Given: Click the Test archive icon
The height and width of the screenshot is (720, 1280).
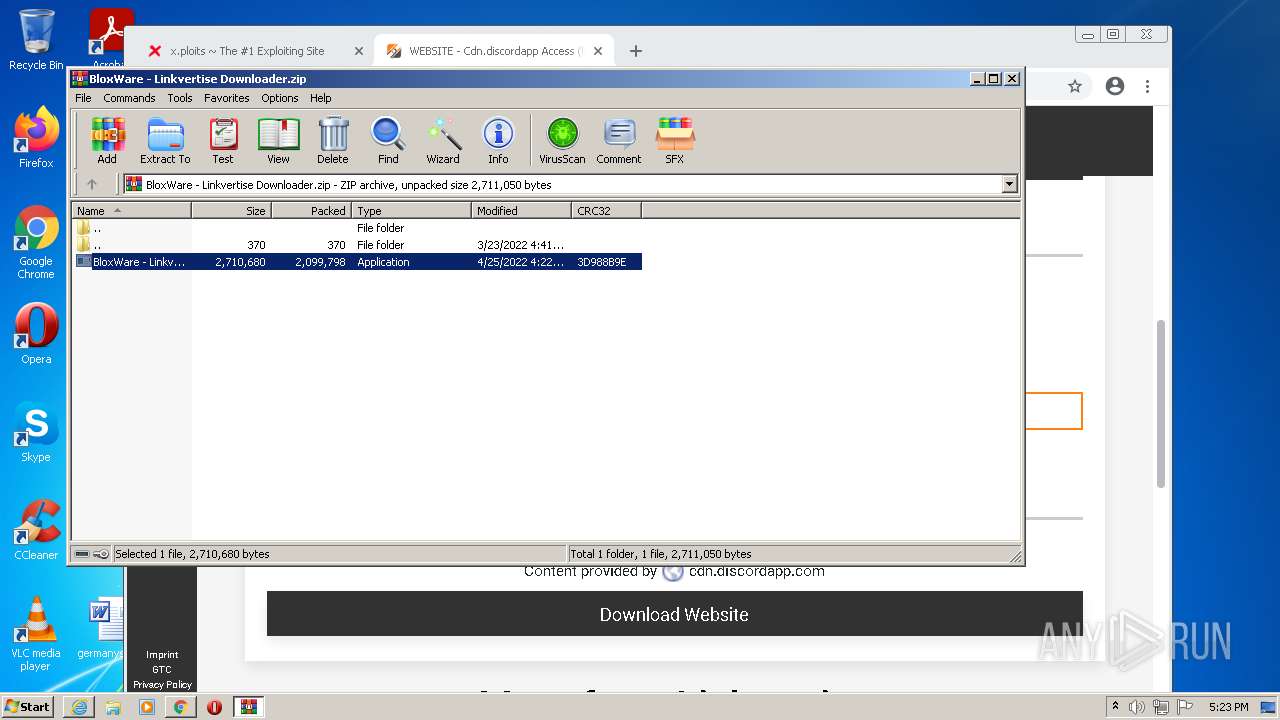Looking at the screenshot, I should [x=223, y=140].
